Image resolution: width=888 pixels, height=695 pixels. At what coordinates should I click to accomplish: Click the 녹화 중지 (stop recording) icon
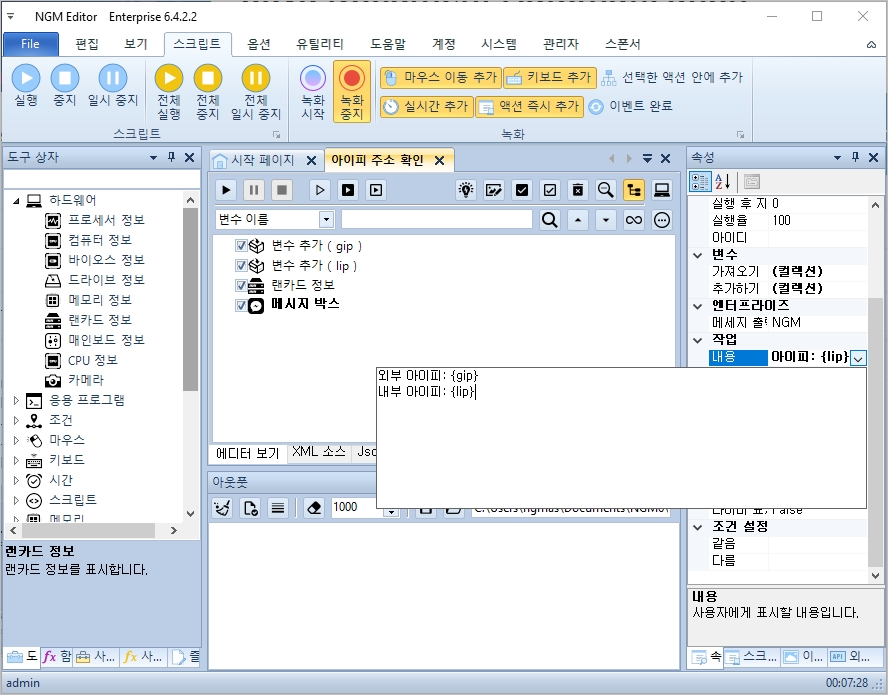(352, 79)
